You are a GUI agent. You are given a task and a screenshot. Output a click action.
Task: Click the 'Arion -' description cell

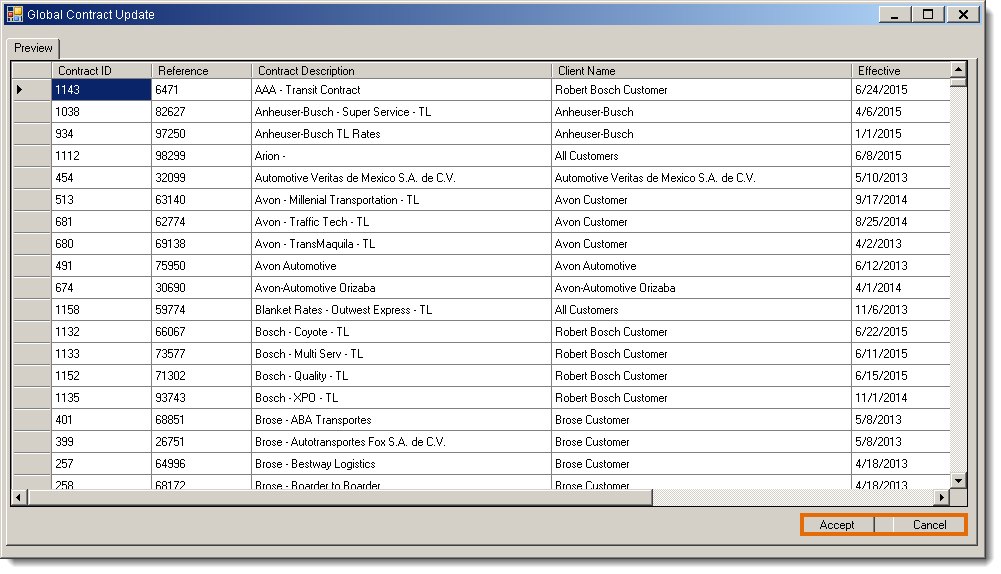click(402, 156)
